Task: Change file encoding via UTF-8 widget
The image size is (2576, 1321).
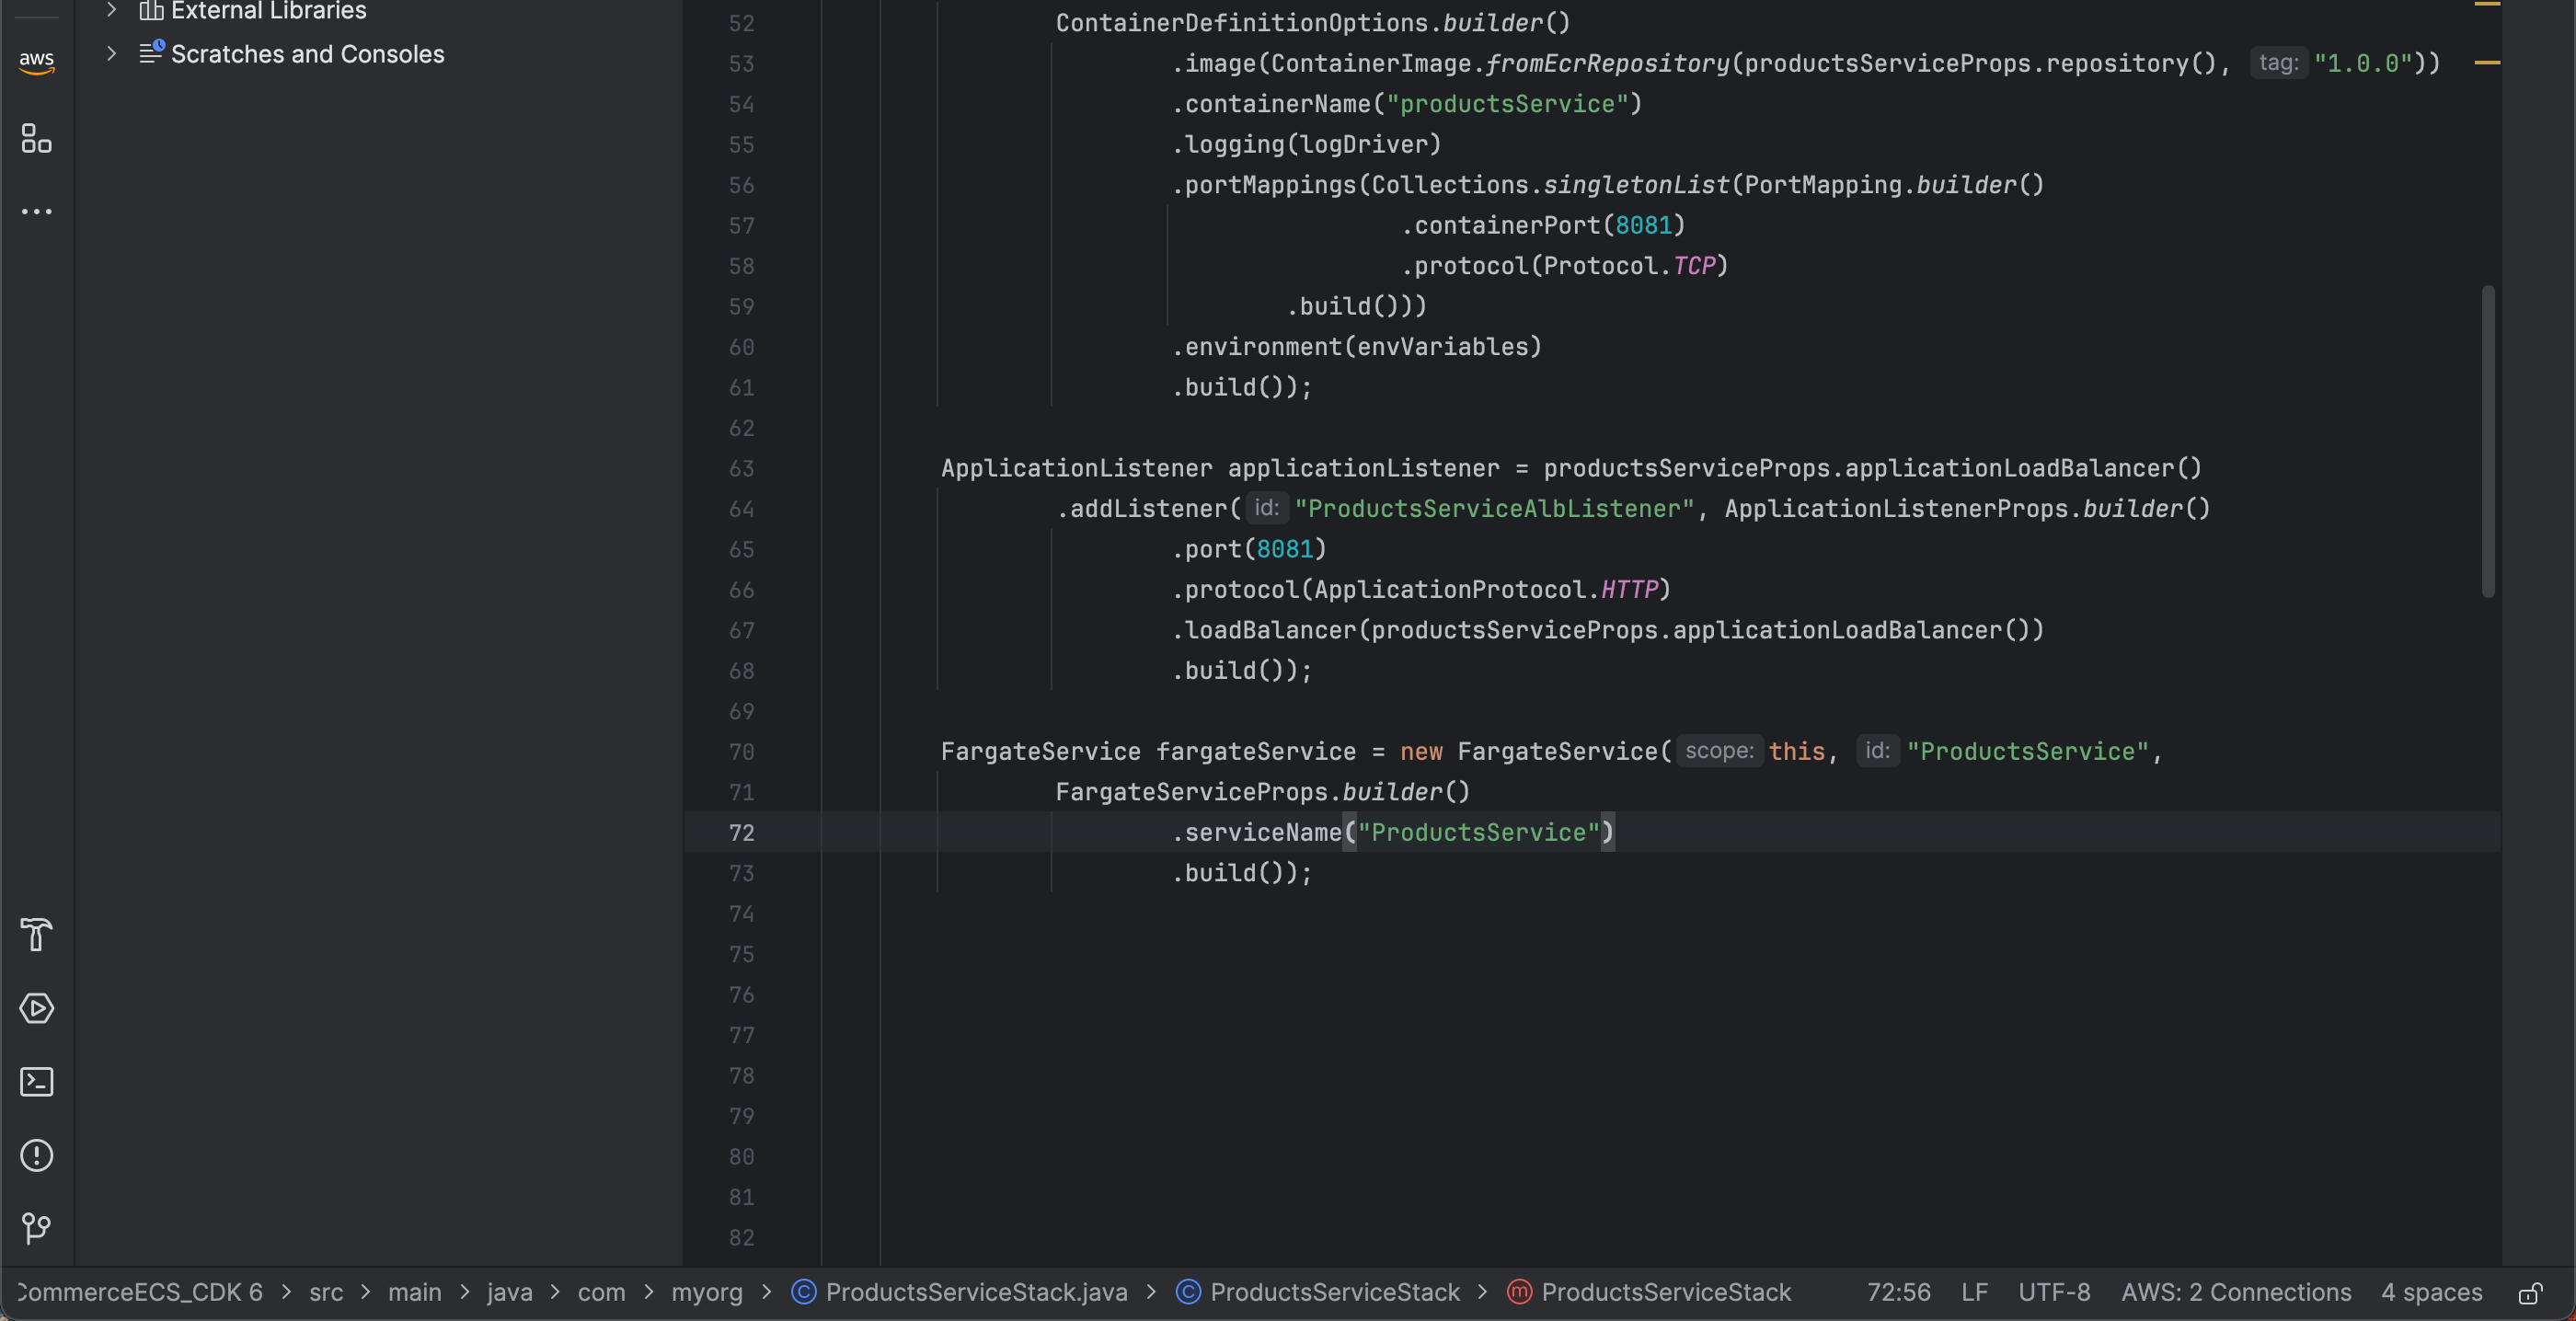Action: pos(2054,1292)
